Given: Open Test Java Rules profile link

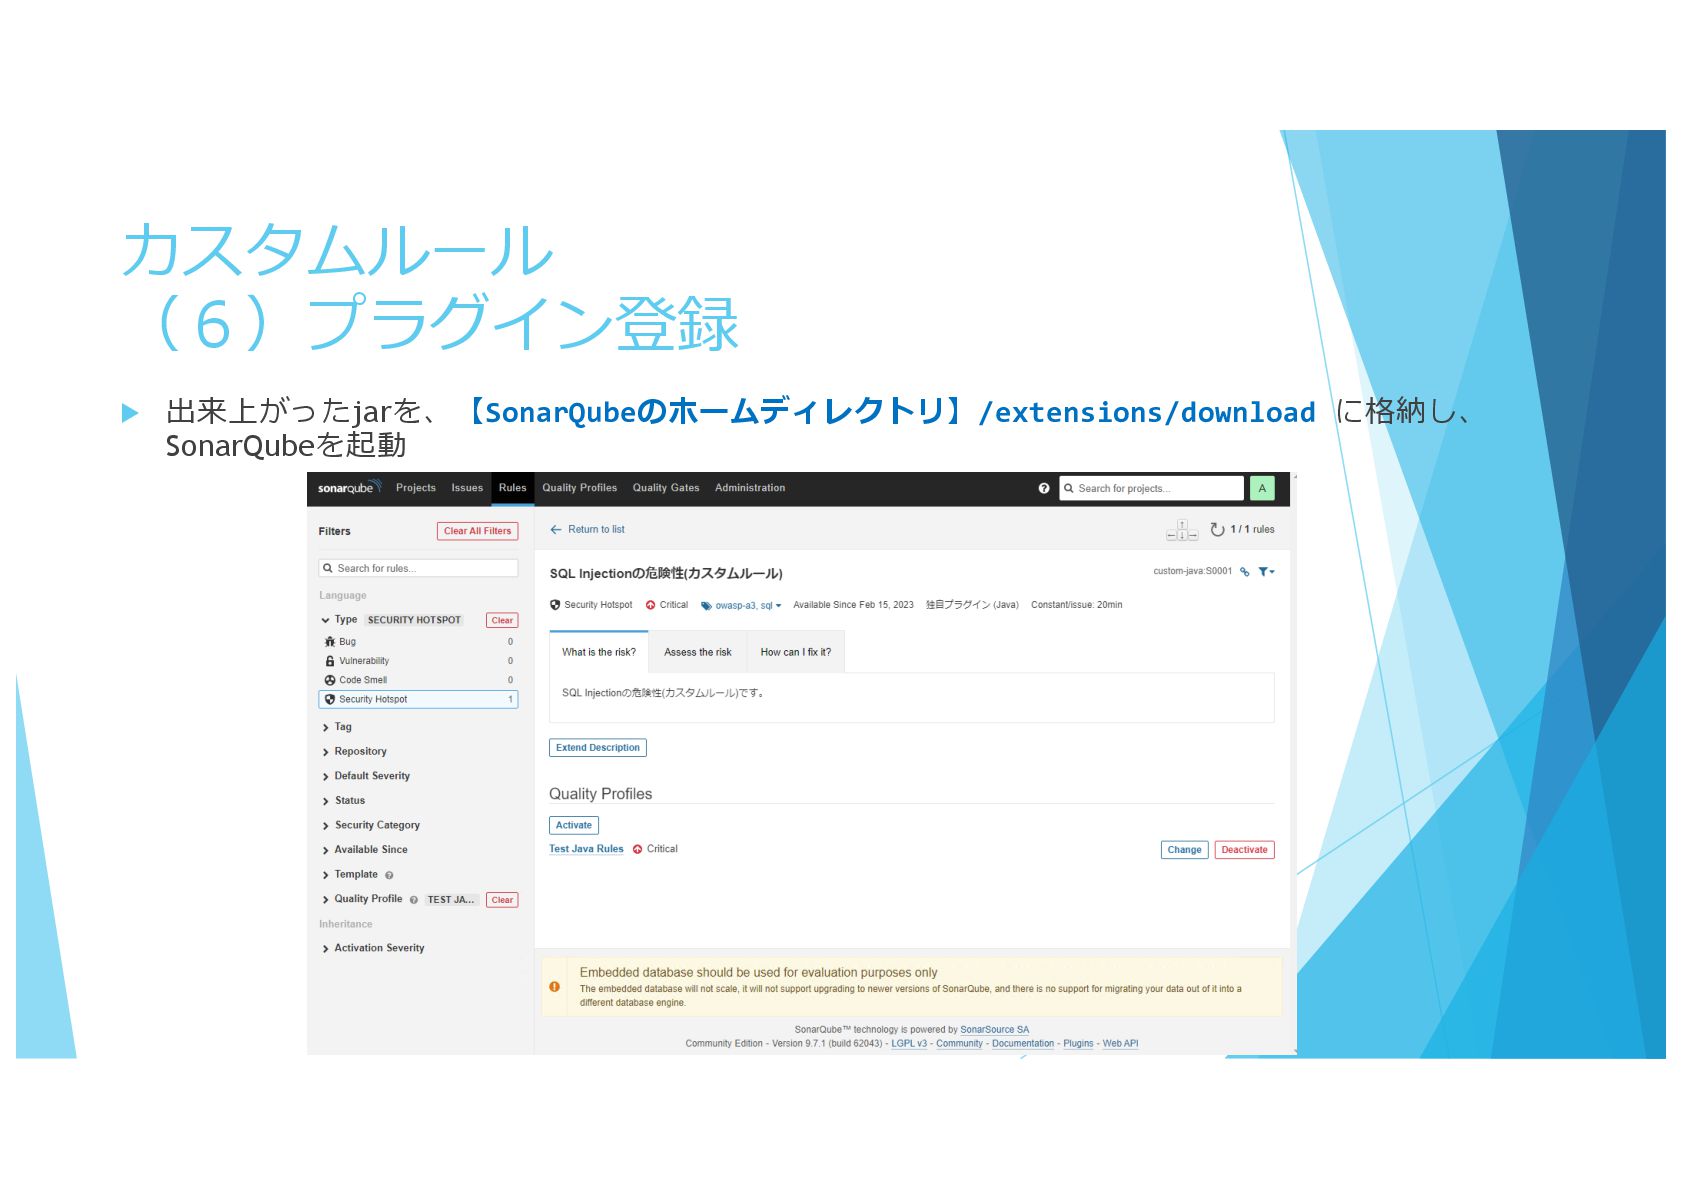Looking at the screenshot, I should click(x=586, y=849).
